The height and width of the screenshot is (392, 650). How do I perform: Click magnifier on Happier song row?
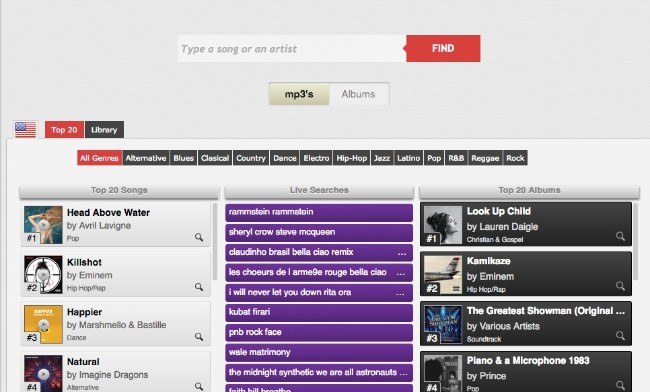[x=199, y=336]
